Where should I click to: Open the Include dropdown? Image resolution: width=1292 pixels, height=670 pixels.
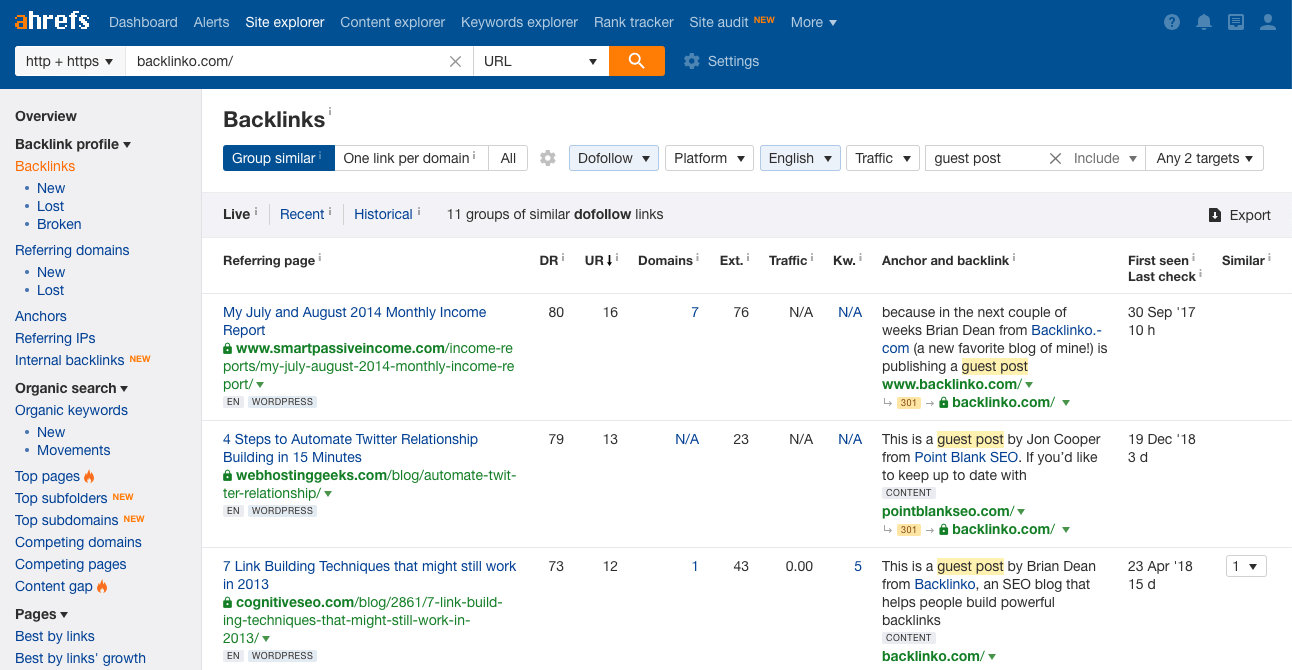(1106, 158)
